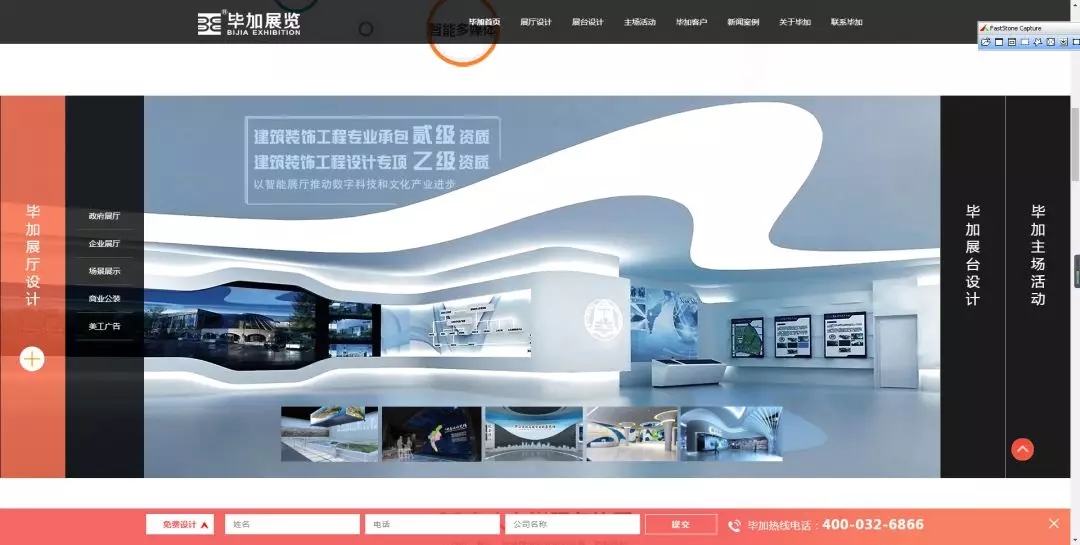Screen dimensions: 1080x545
Task: Select FastStone capture scrolling window icon
Action: (x=1063, y=42)
